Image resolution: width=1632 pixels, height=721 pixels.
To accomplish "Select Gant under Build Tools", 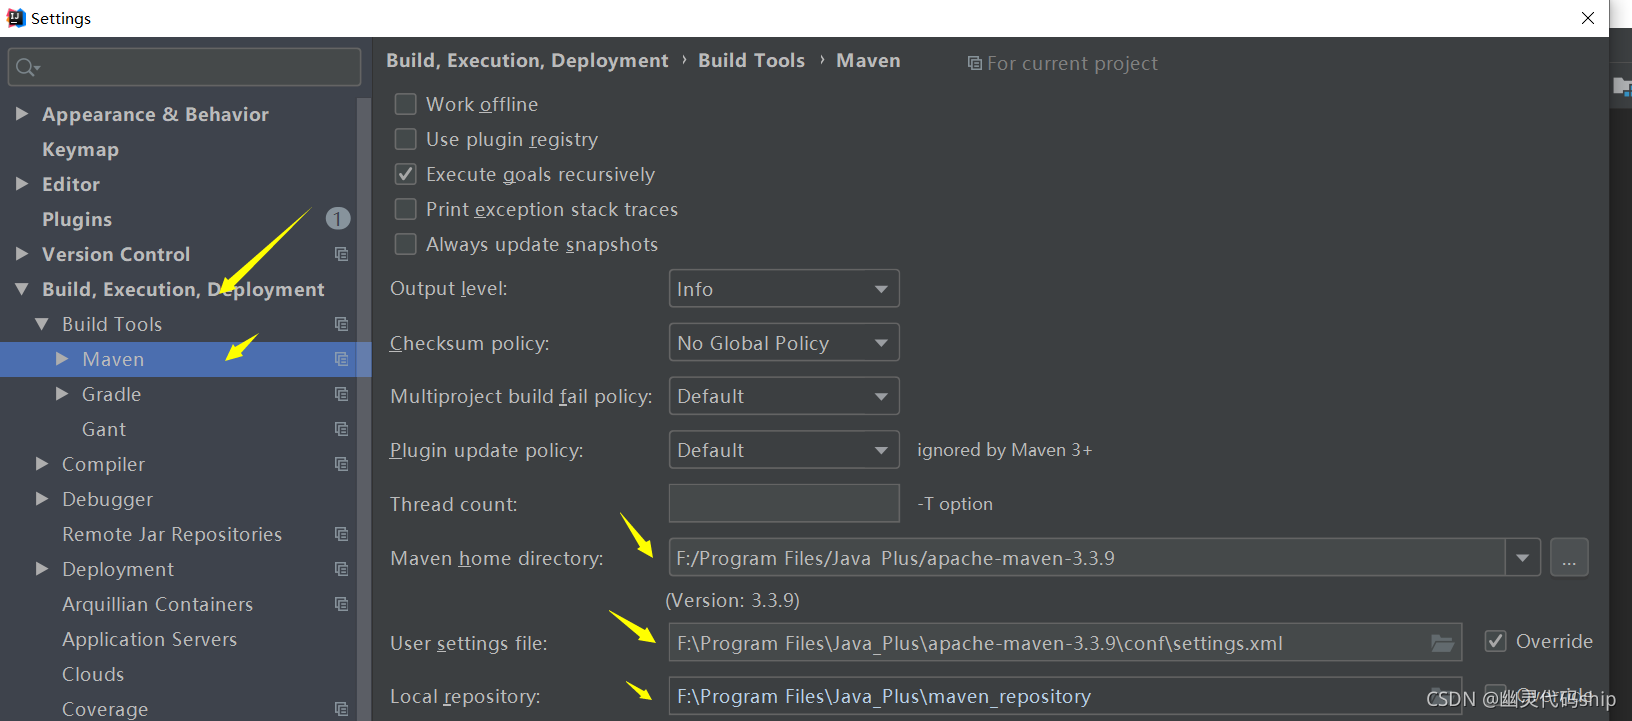I will [x=104, y=429].
